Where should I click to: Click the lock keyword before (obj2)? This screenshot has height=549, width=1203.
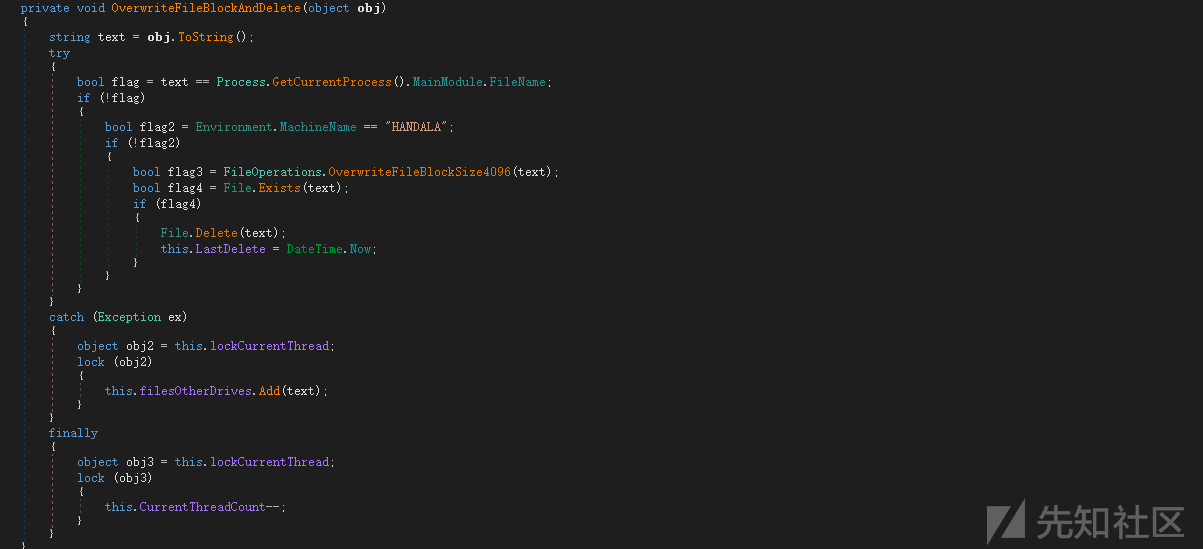click(91, 362)
